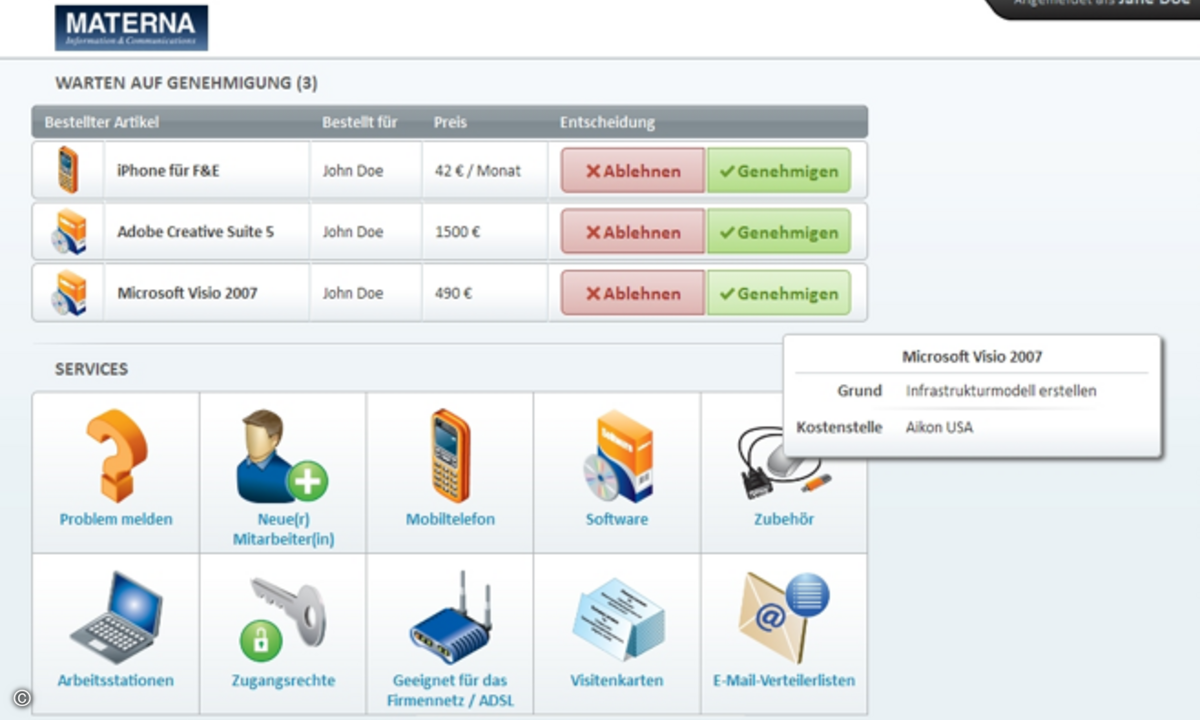Open the Visitenkarten link
1200x720 pixels.
(617, 680)
